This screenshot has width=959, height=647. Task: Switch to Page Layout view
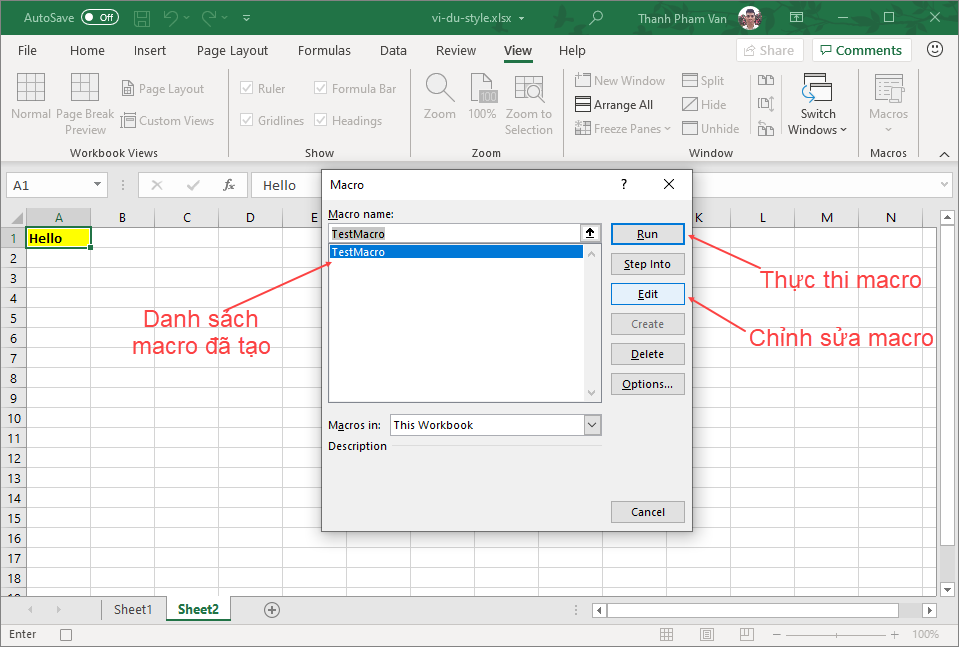pyautogui.click(x=163, y=89)
